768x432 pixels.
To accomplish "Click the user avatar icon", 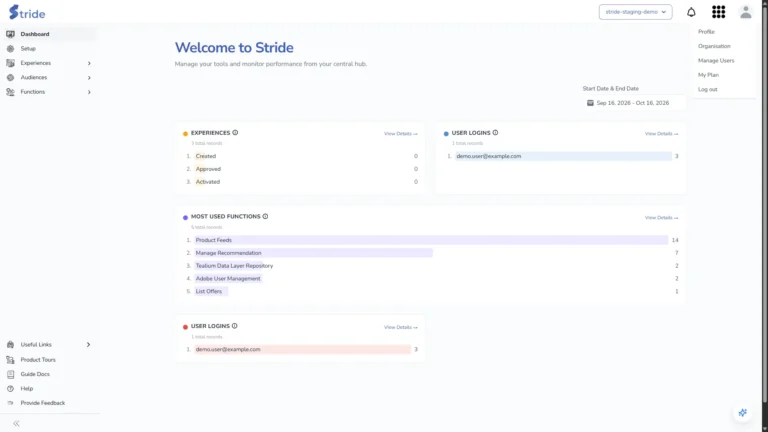I will pyautogui.click(x=745, y=12).
